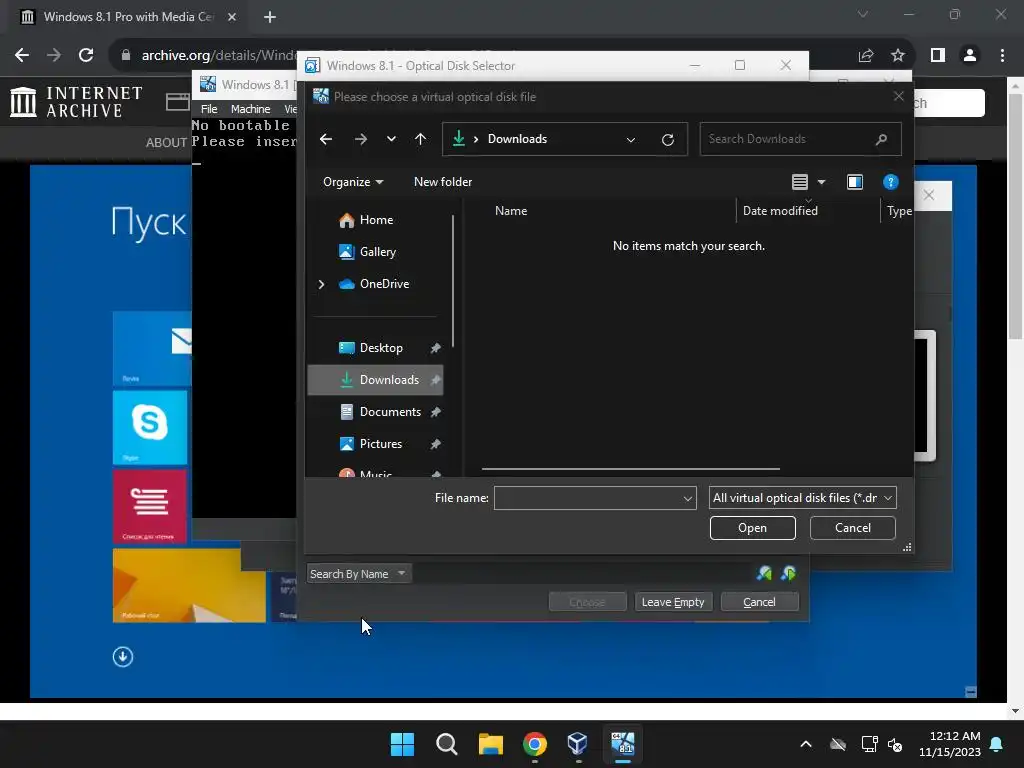Open Machine menu in VirtualBox VM window

point(250,109)
